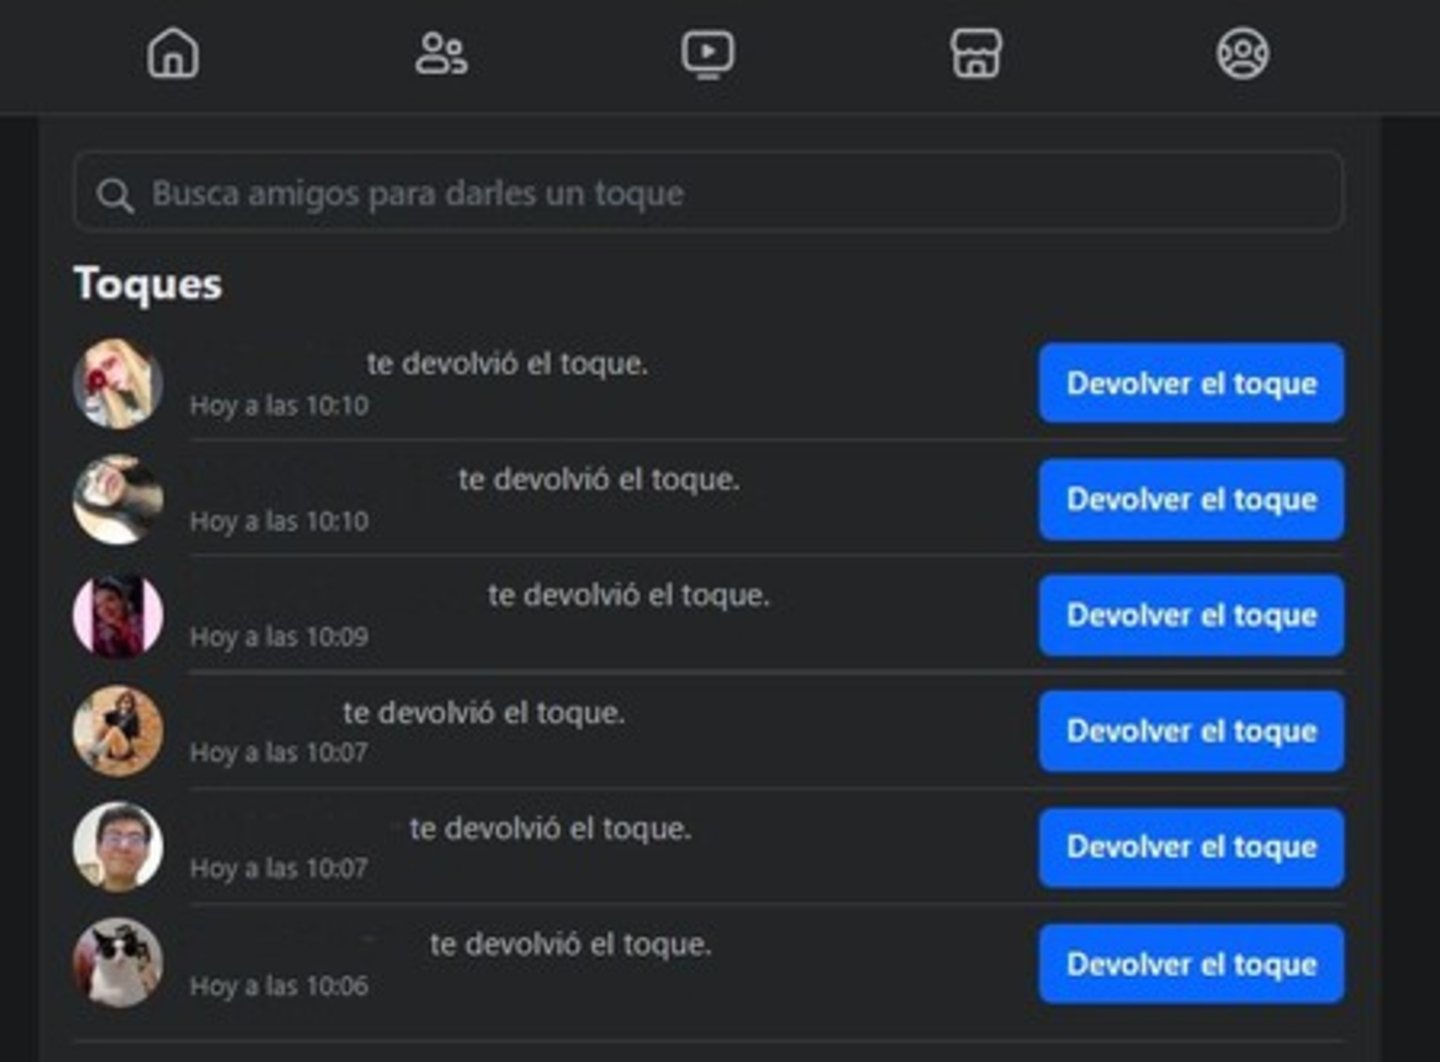Return the second poke from 10:10
This screenshot has height=1062, width=1440.
[x=1190, y=498]
